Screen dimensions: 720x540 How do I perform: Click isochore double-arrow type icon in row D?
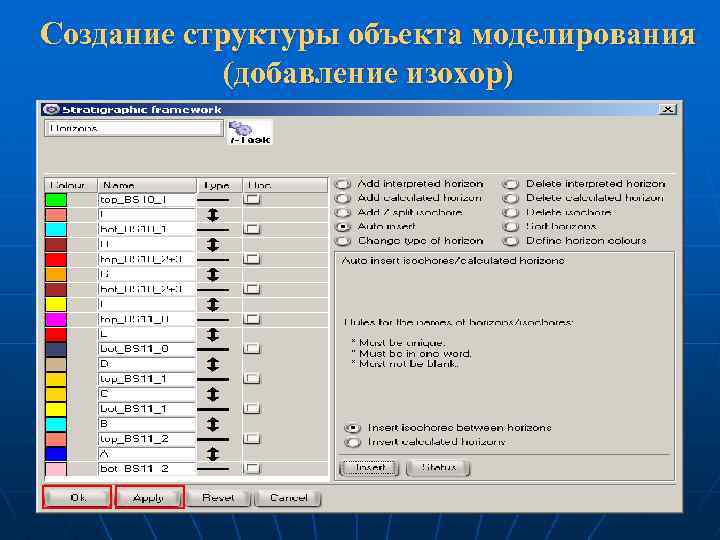pyautogui.click(x=212, y=364)
